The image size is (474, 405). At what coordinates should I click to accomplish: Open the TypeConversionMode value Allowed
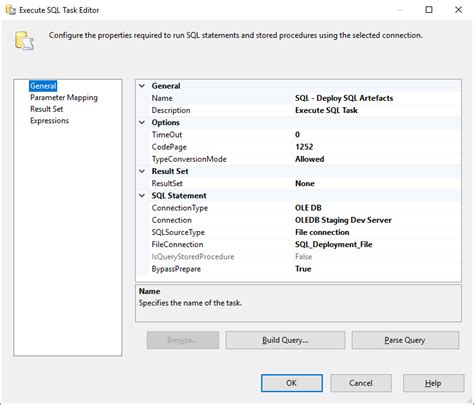tap(309, 159)
